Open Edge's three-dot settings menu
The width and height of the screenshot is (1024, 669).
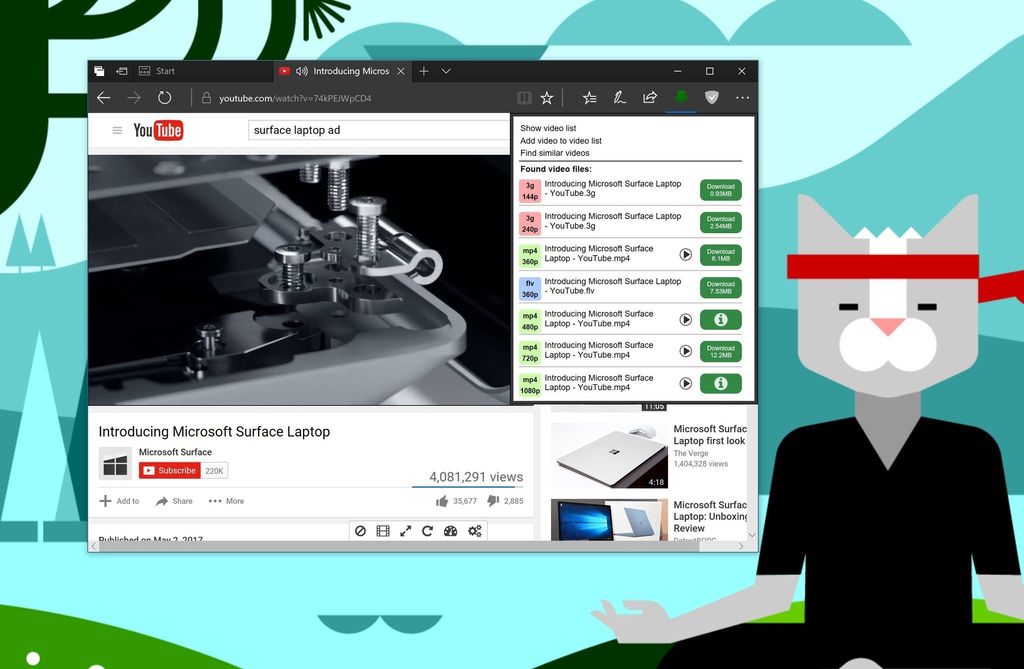742,97
